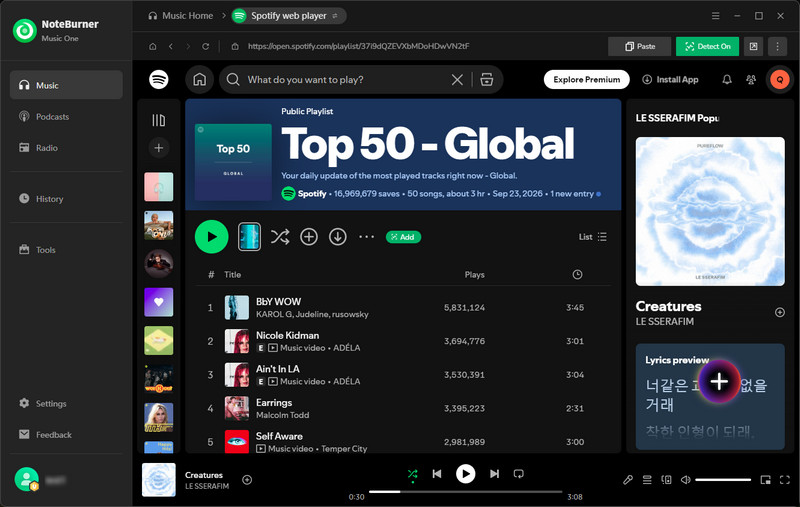Open the notifications bell
Screen dimensions: 800x507
click(x=727, y=80)
